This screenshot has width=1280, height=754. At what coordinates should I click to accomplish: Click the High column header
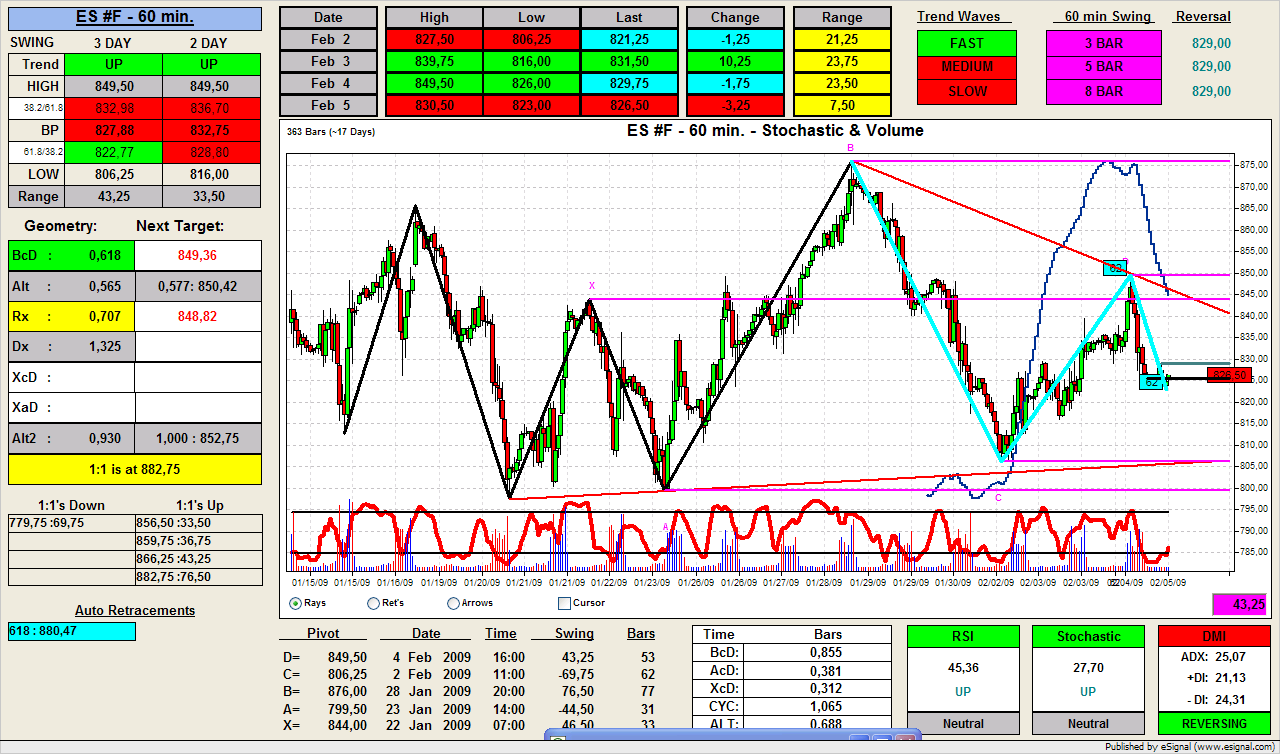coord(434,18)
